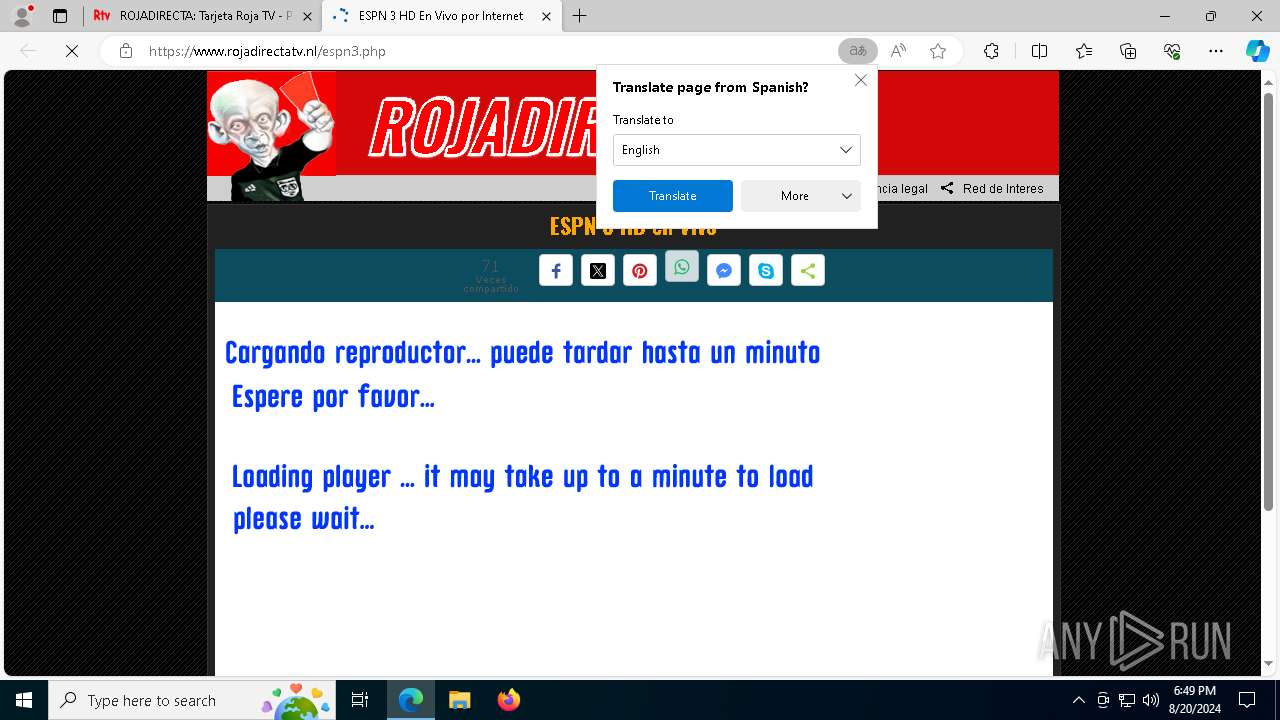The height and width of the screenshot is (720, 1280).
Task: Show hidden system tray icons
Action: (1078, 700)
